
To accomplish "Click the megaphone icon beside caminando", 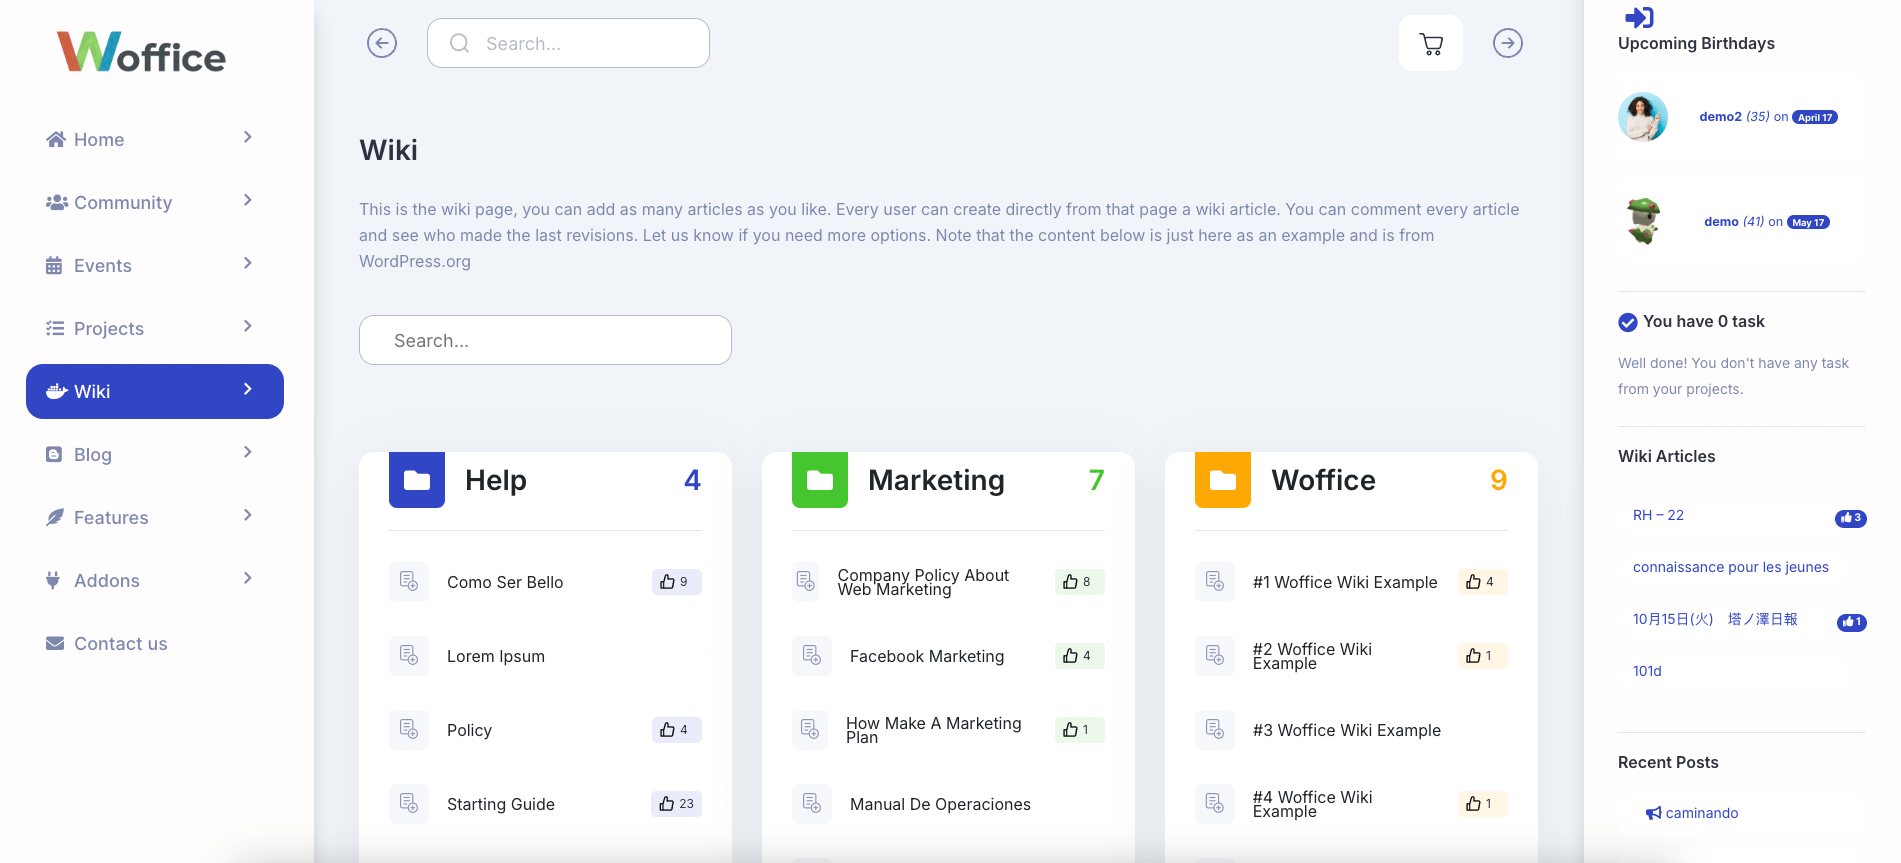I will pyautogui.click(x=1654, y=813).
